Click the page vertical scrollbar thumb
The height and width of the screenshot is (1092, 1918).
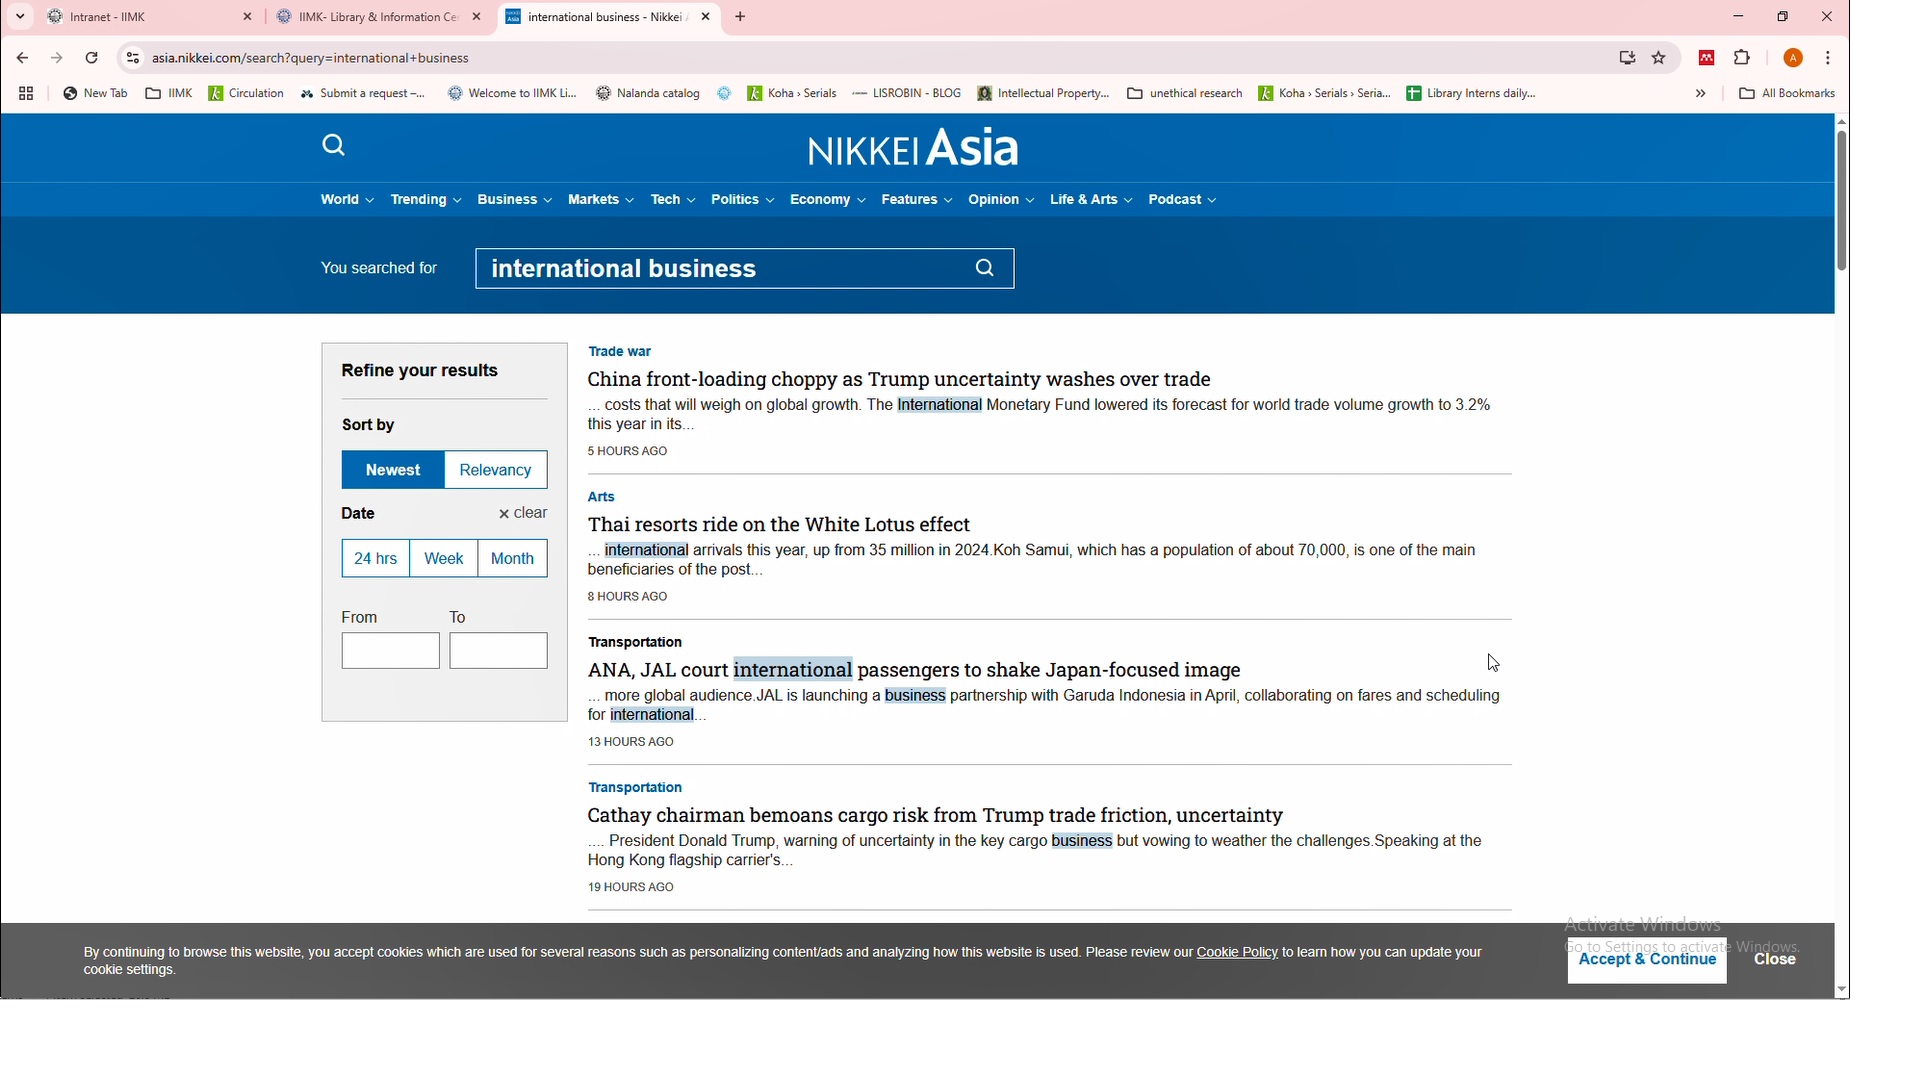[1841, 200]
